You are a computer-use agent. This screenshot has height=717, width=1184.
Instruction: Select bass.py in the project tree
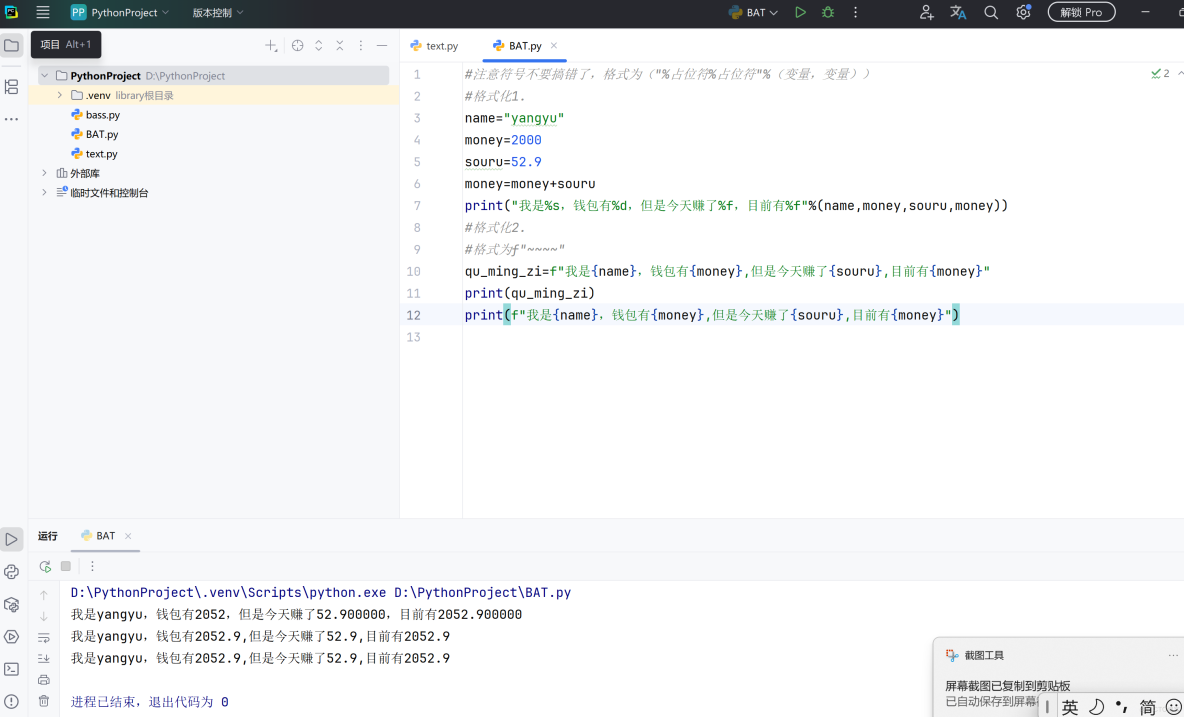(x=103, y=114)
